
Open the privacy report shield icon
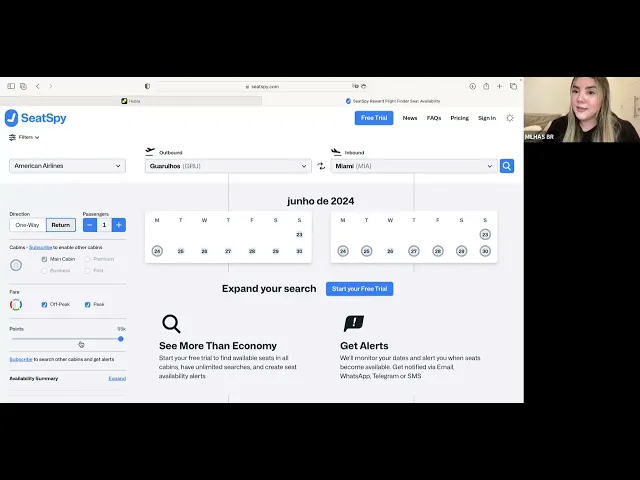pos(147,86)
